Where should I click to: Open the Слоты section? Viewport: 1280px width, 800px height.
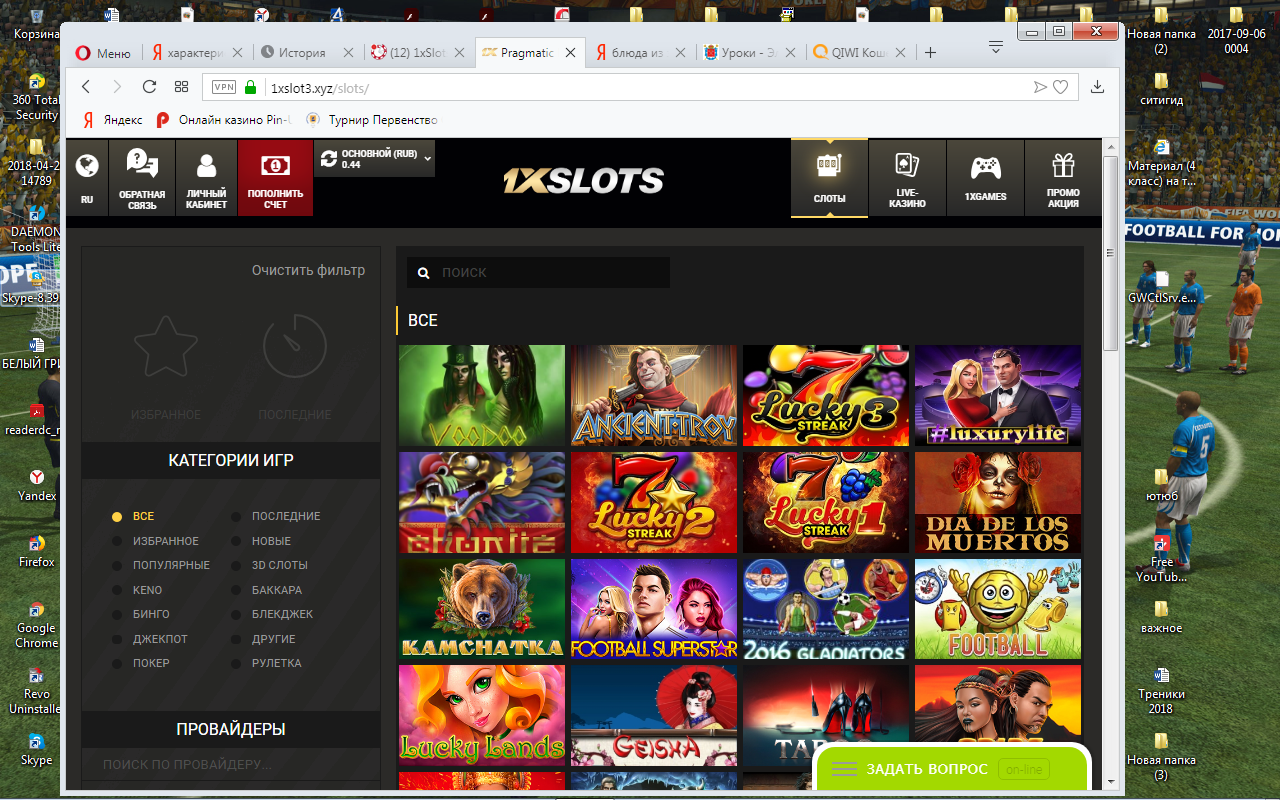(x=829, y=177)
